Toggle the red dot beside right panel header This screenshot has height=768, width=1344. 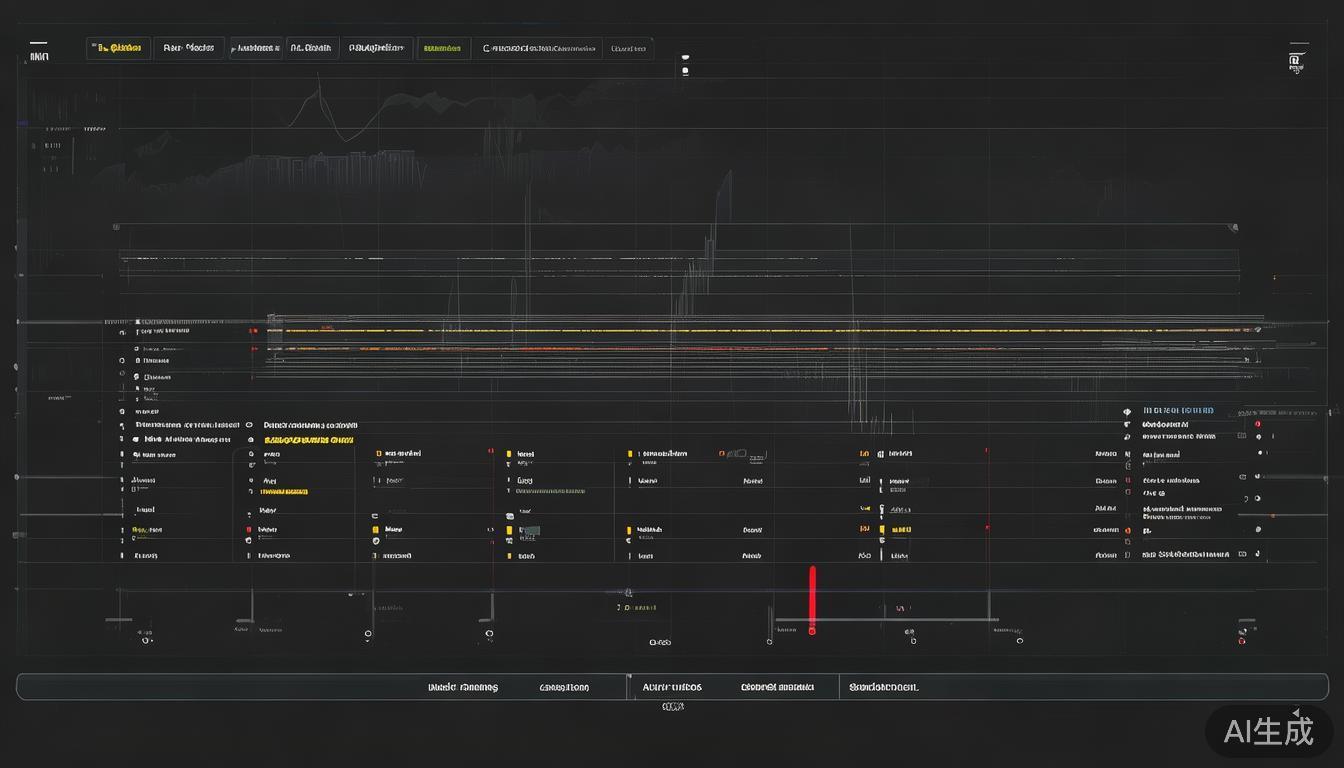click(x=1258, y=424)
